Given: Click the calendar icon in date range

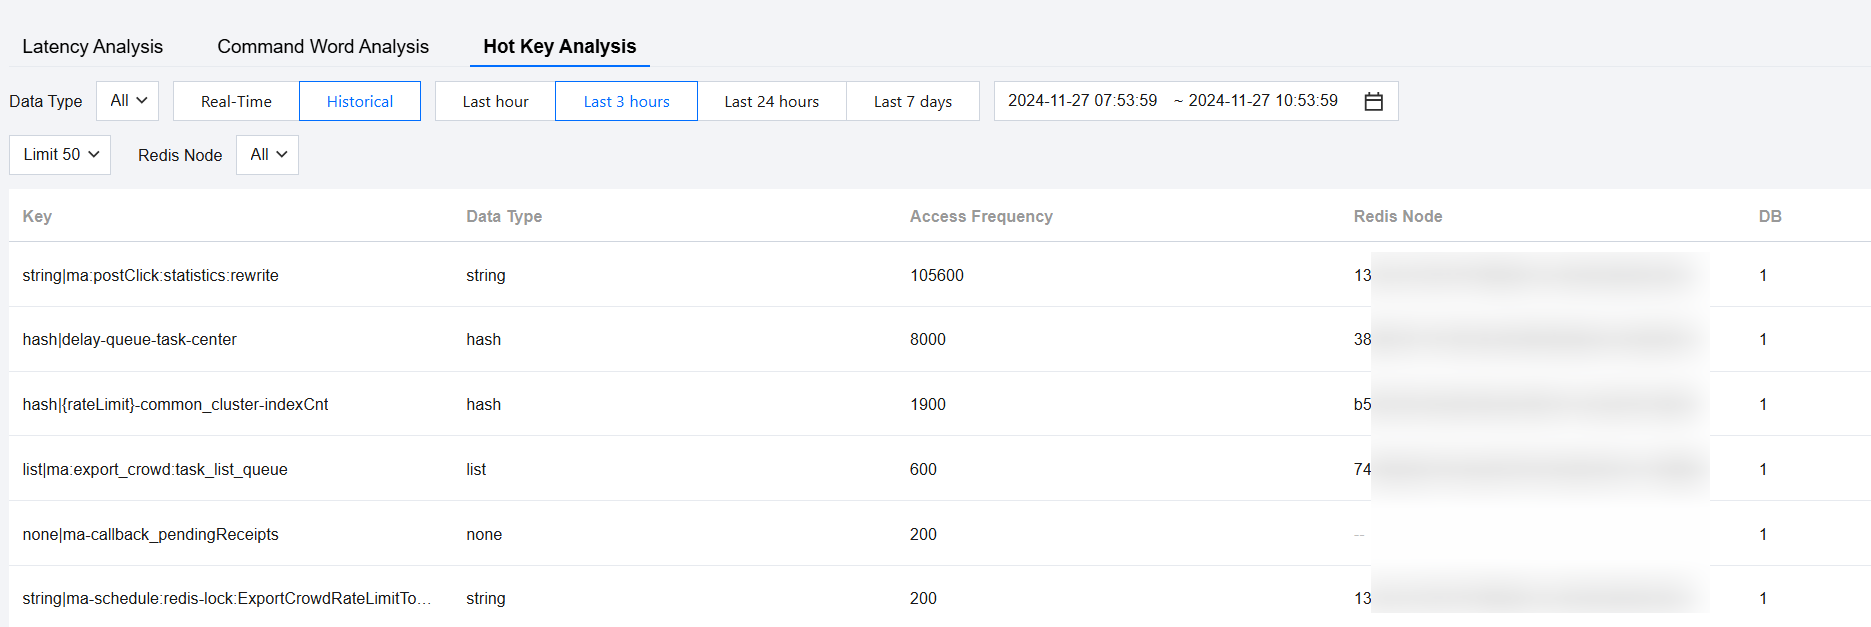Looking at the screenshot, I should coord(1373,101).
